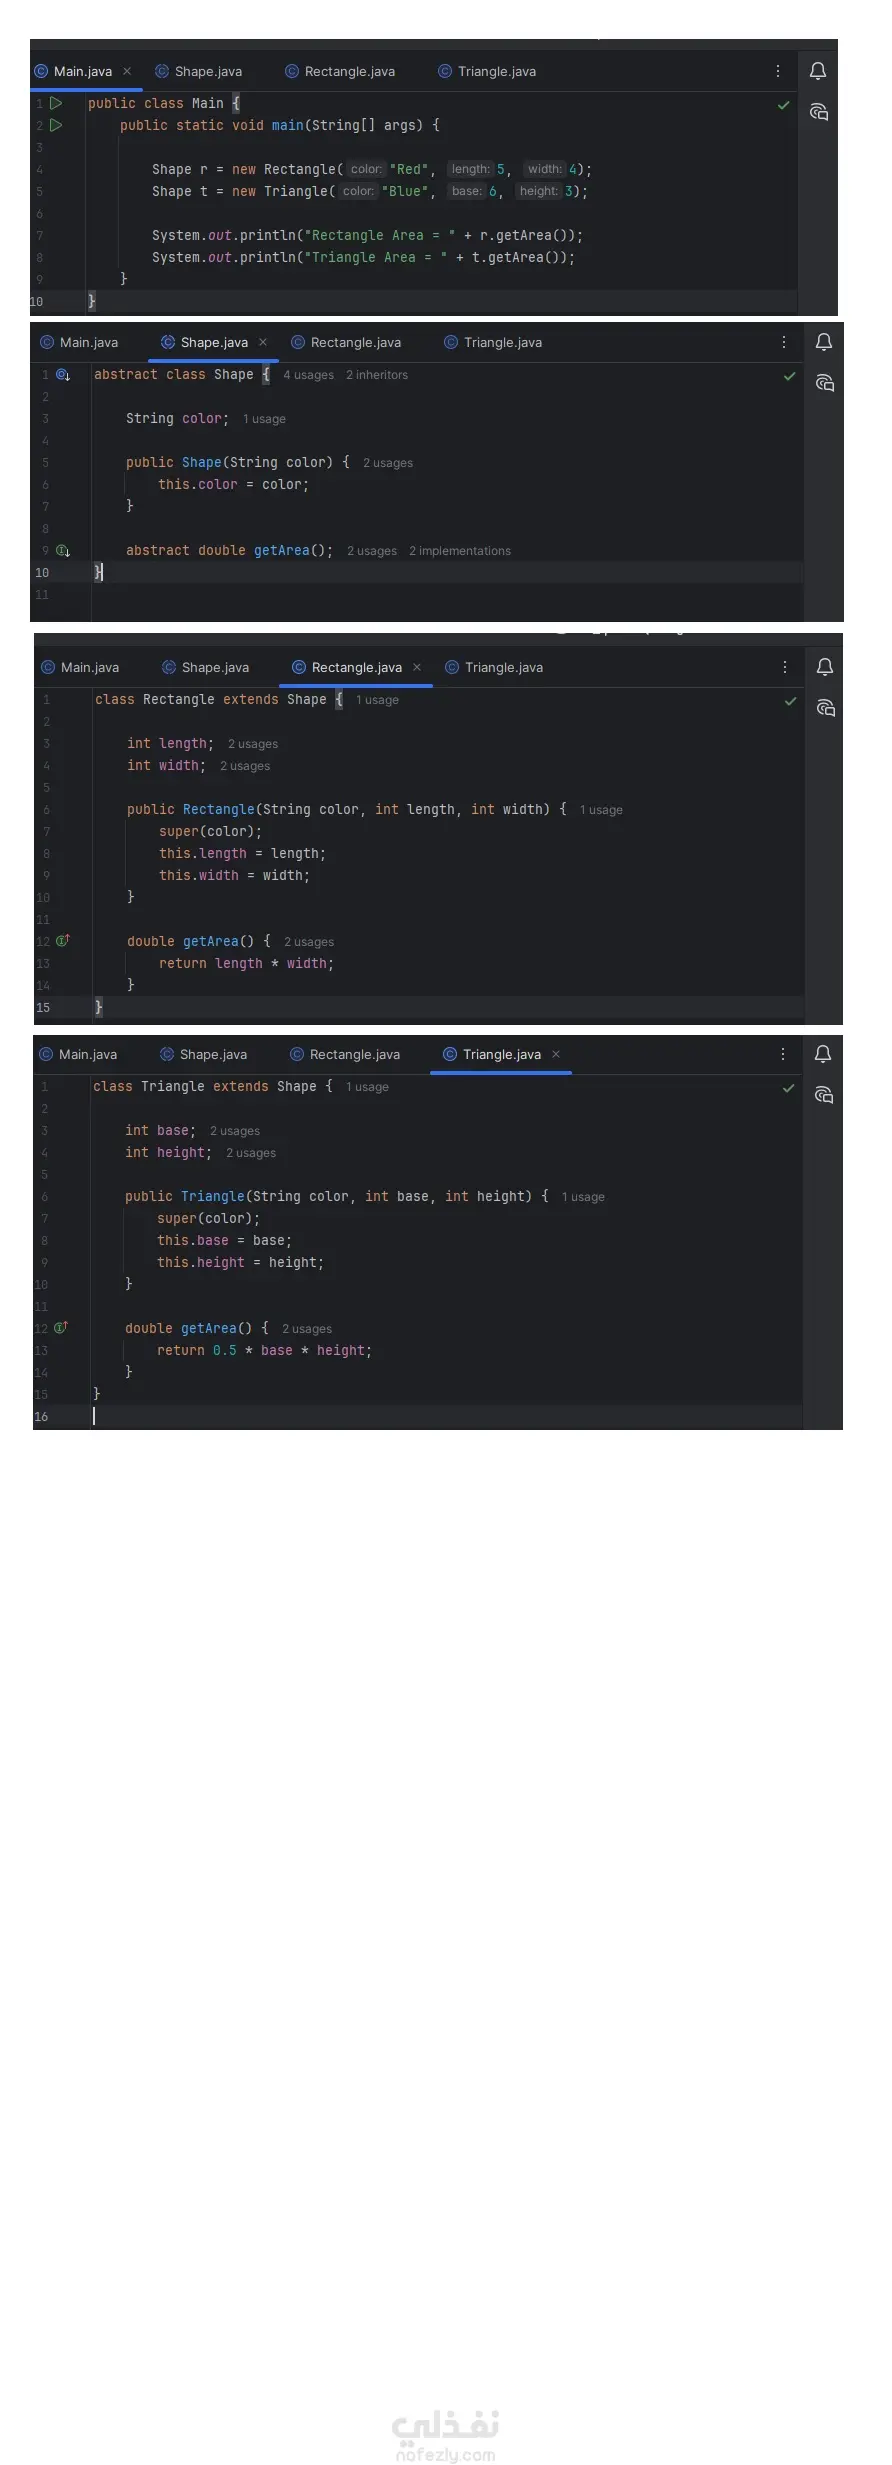This screenshot has width=892, height=2465.
Task: Close the active Rectangle.java tab
Action: coord(417,667)
